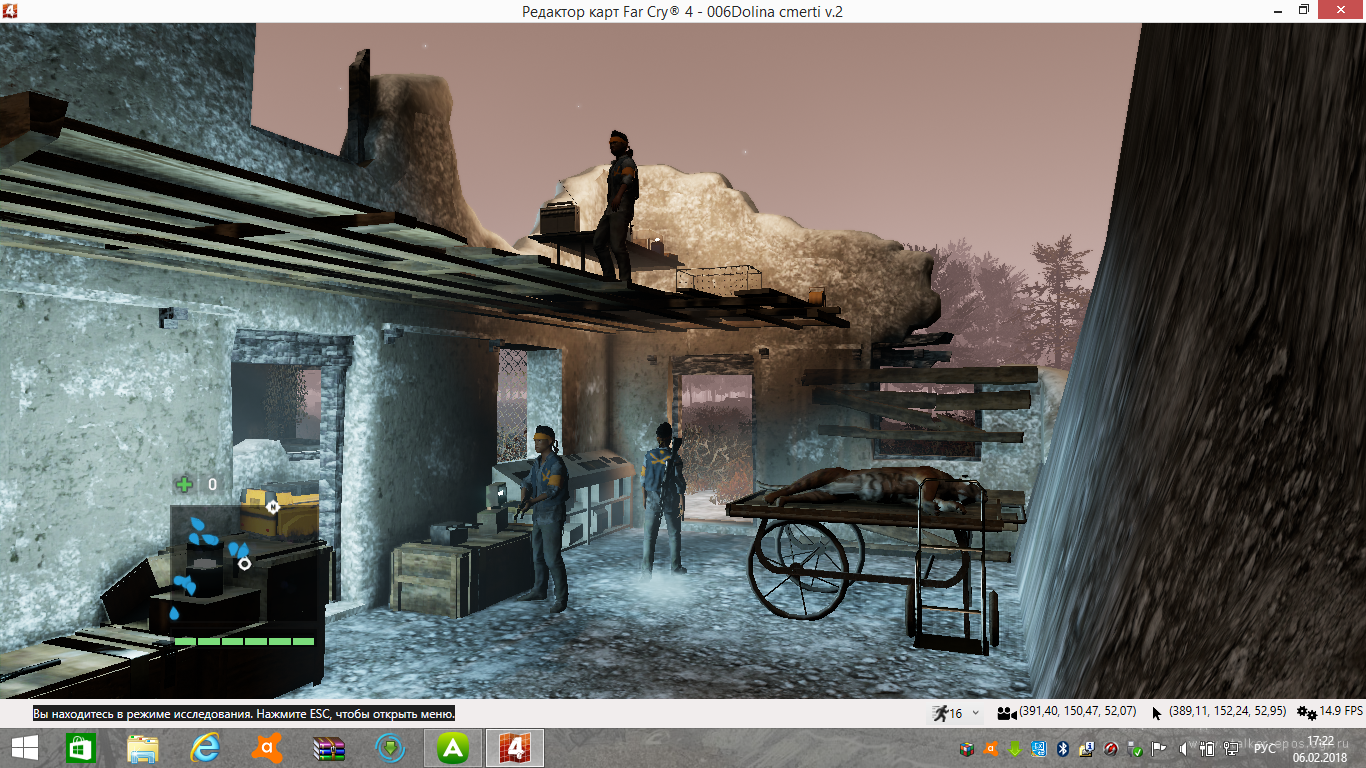
Task: Click the green download arrow tray icon
Action: (1015, 749)
